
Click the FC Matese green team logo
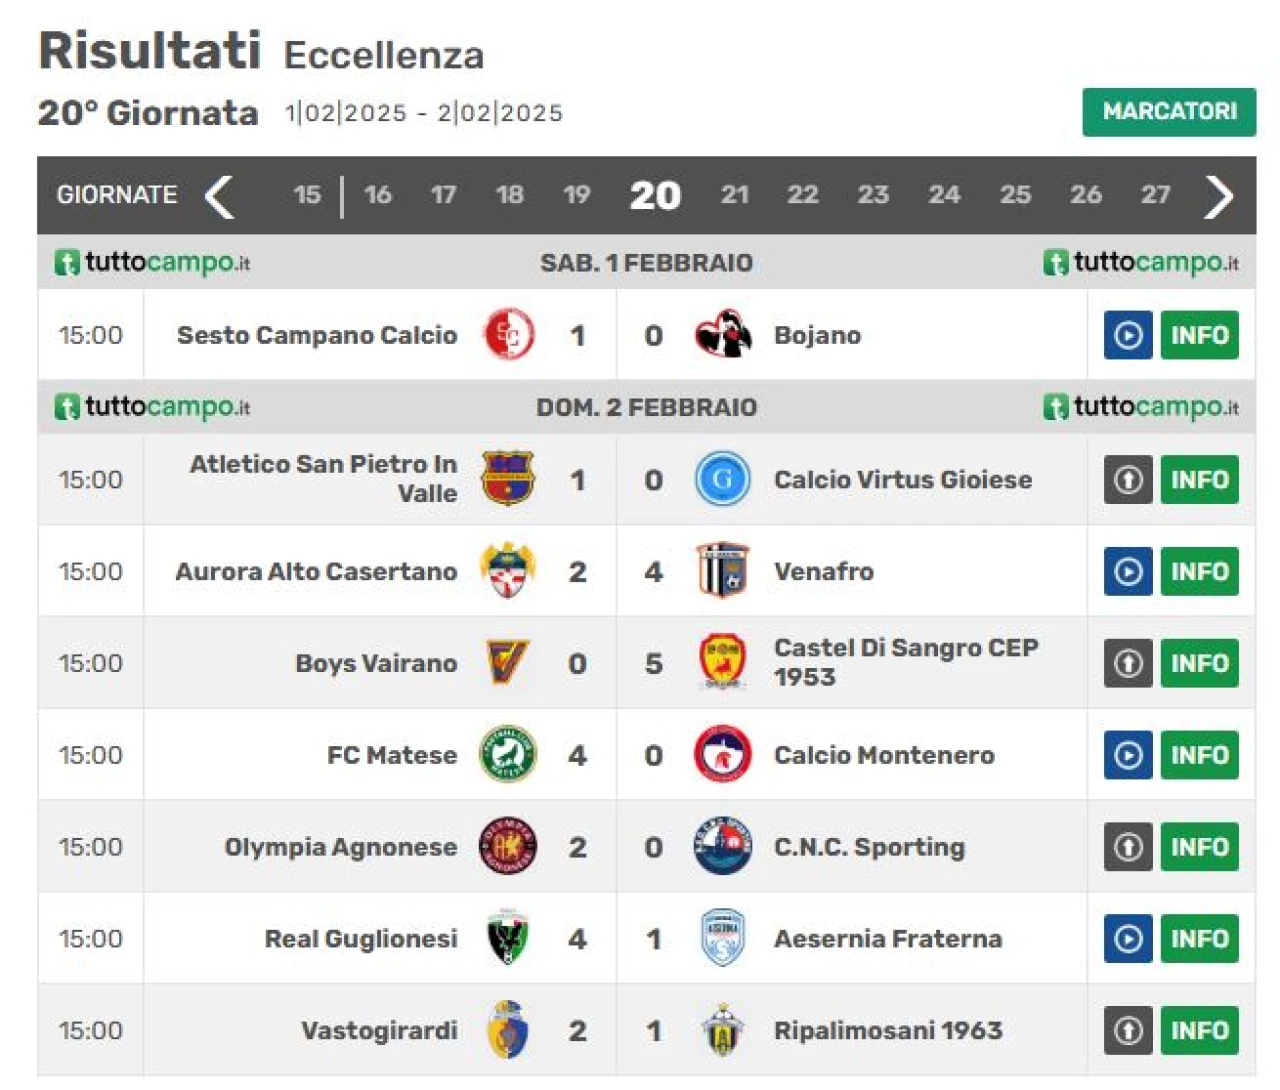[x=508, y=755]
